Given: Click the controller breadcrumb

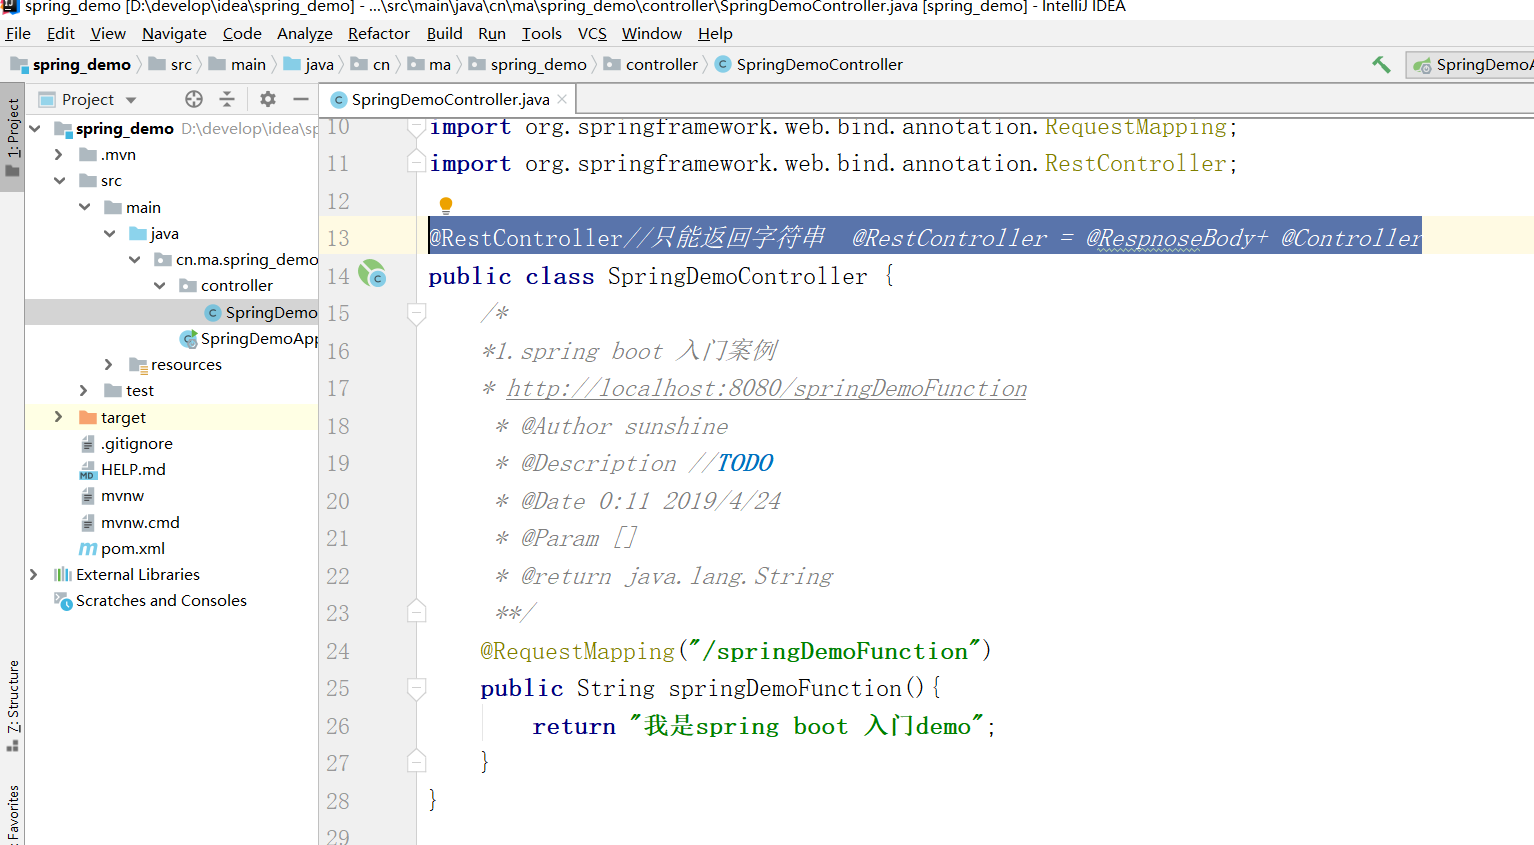Looking at the screenshot, I should pyautogui.click(x=651, y=64).
